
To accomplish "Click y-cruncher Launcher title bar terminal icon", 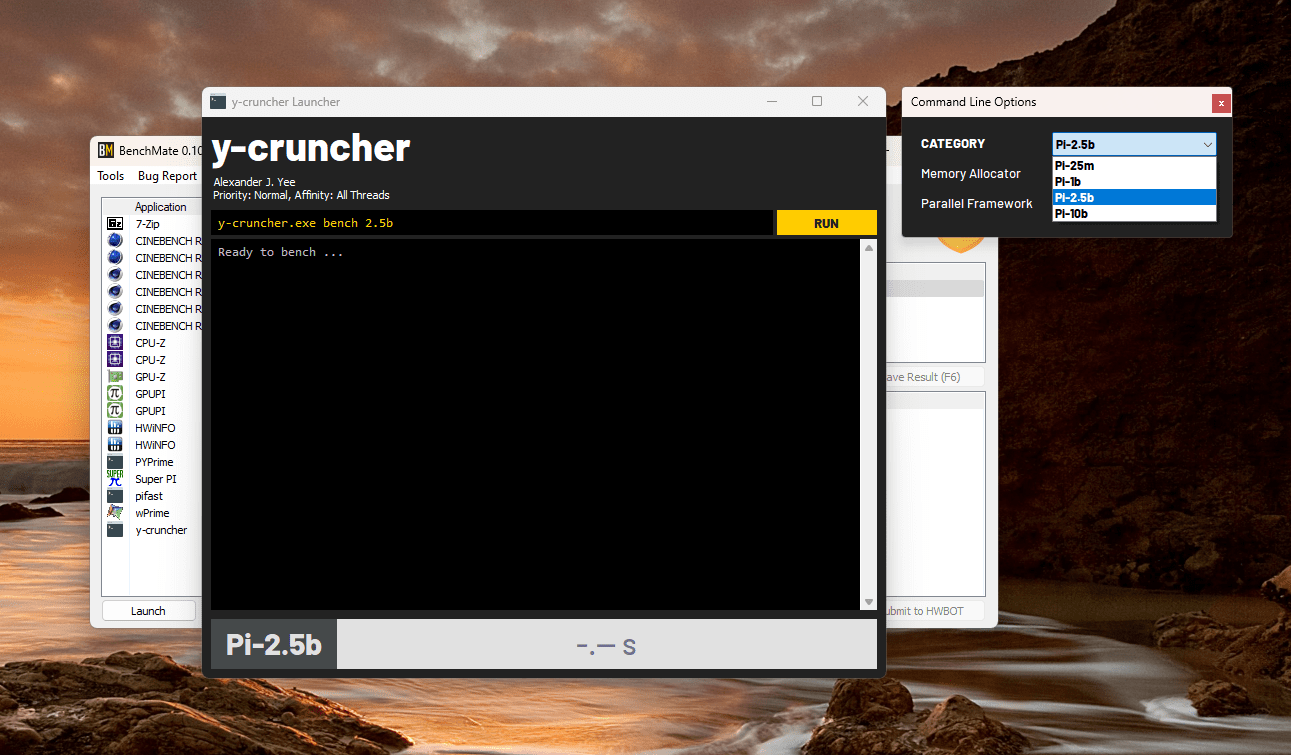I will [x=218, y=102].
